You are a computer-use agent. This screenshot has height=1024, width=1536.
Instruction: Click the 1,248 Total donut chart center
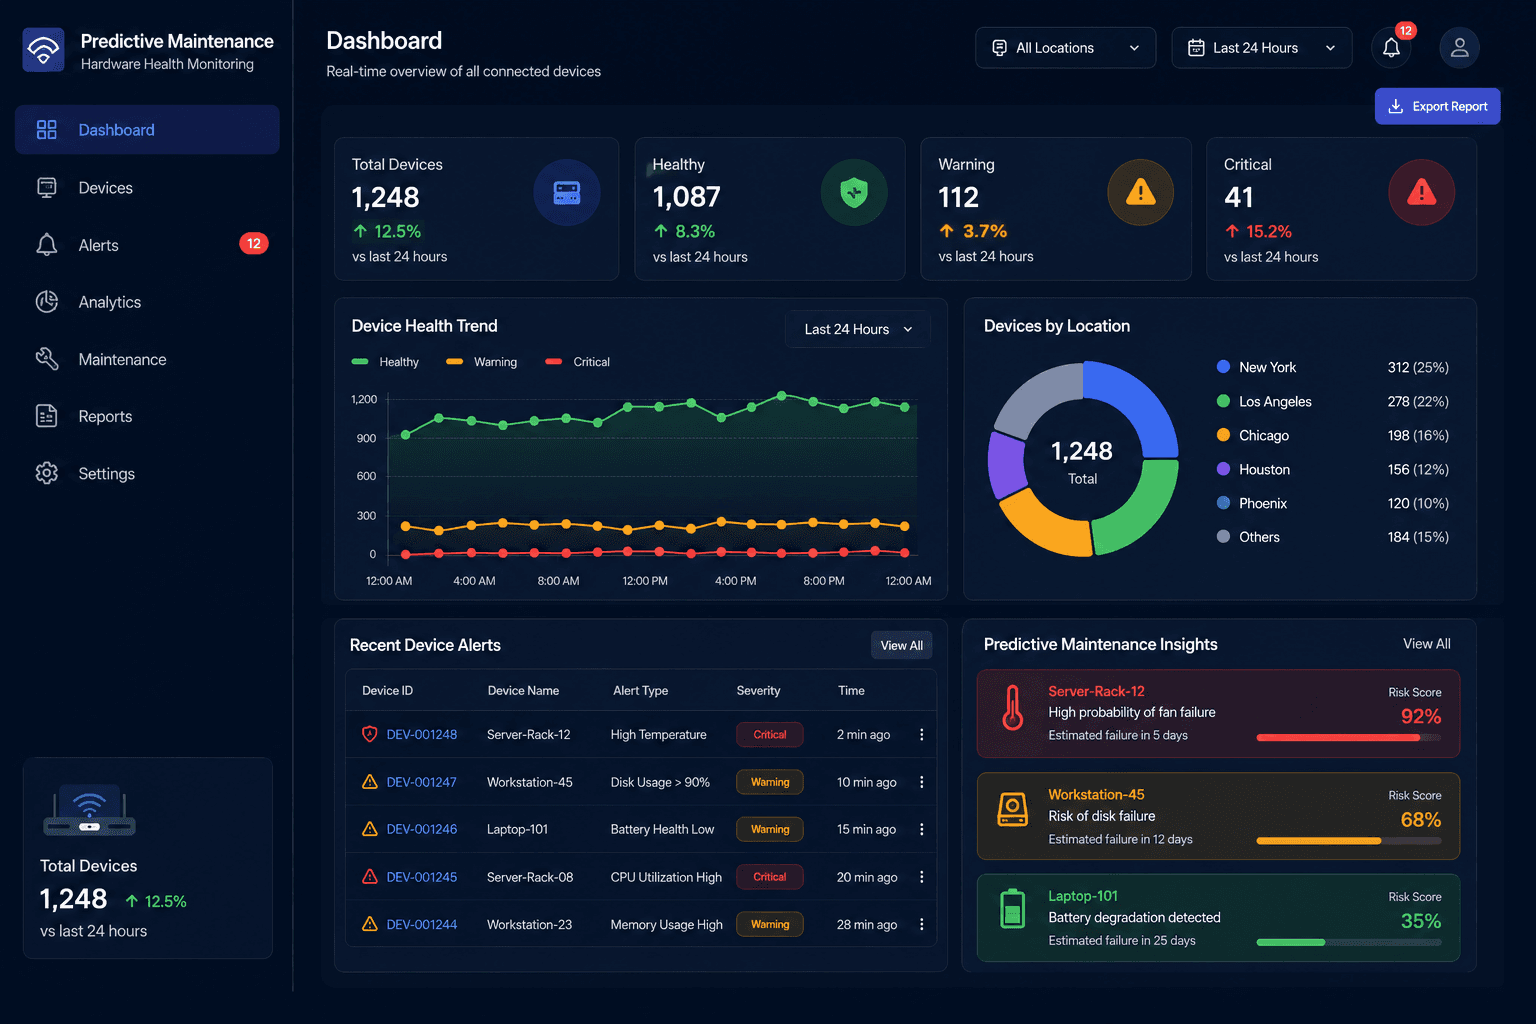1082,461
